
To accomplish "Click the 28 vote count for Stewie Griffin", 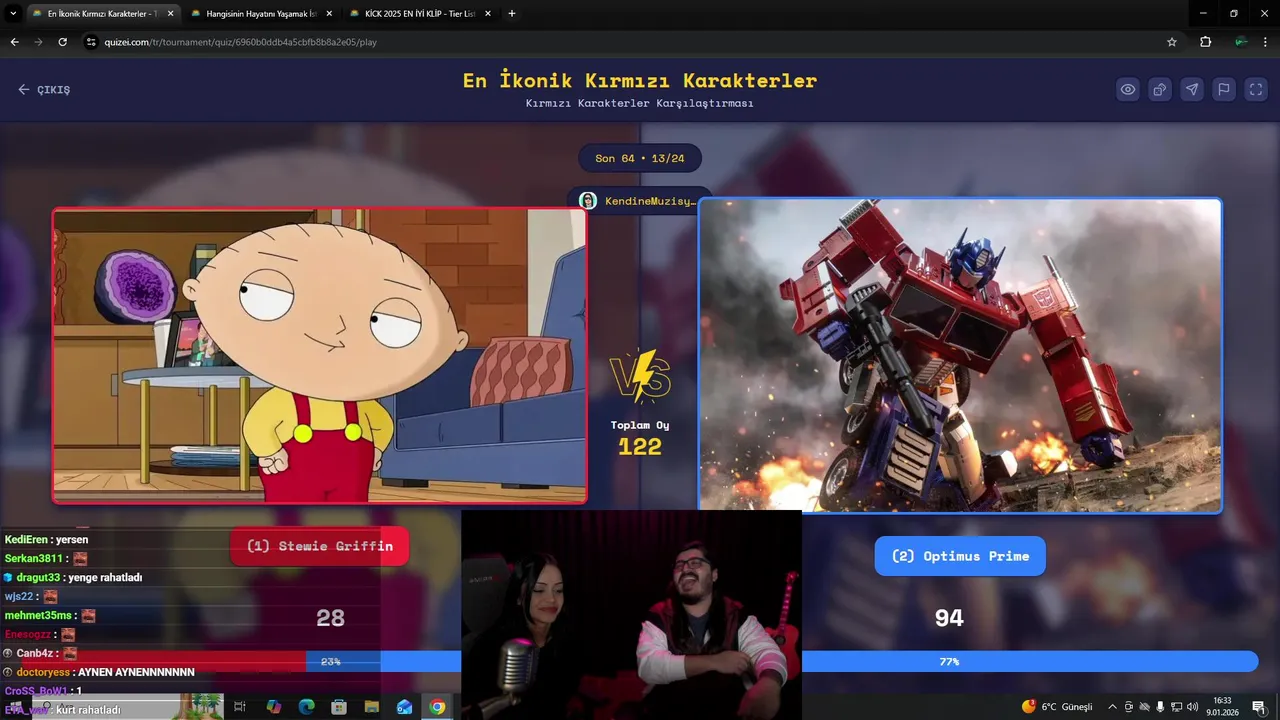I will (x=330, y=618).
